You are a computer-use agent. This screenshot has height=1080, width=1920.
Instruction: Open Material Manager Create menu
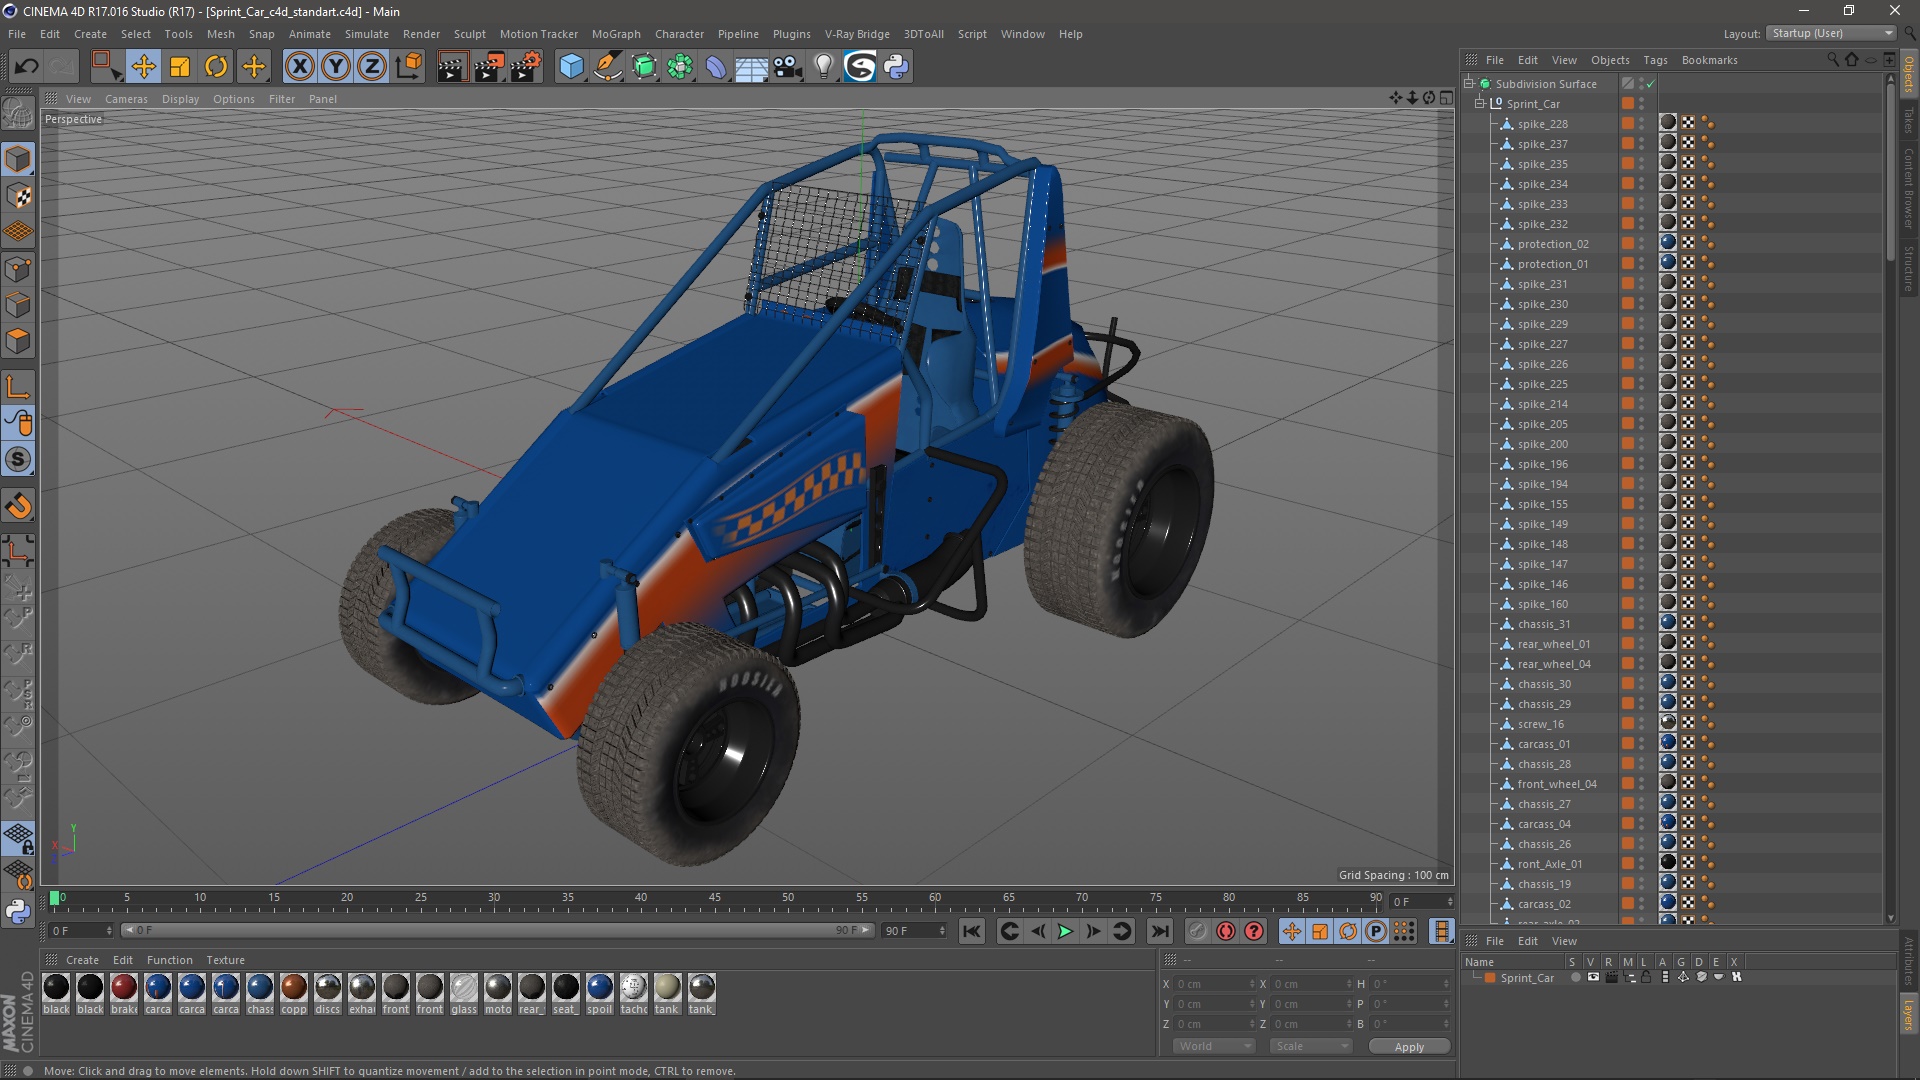[82, 960]
